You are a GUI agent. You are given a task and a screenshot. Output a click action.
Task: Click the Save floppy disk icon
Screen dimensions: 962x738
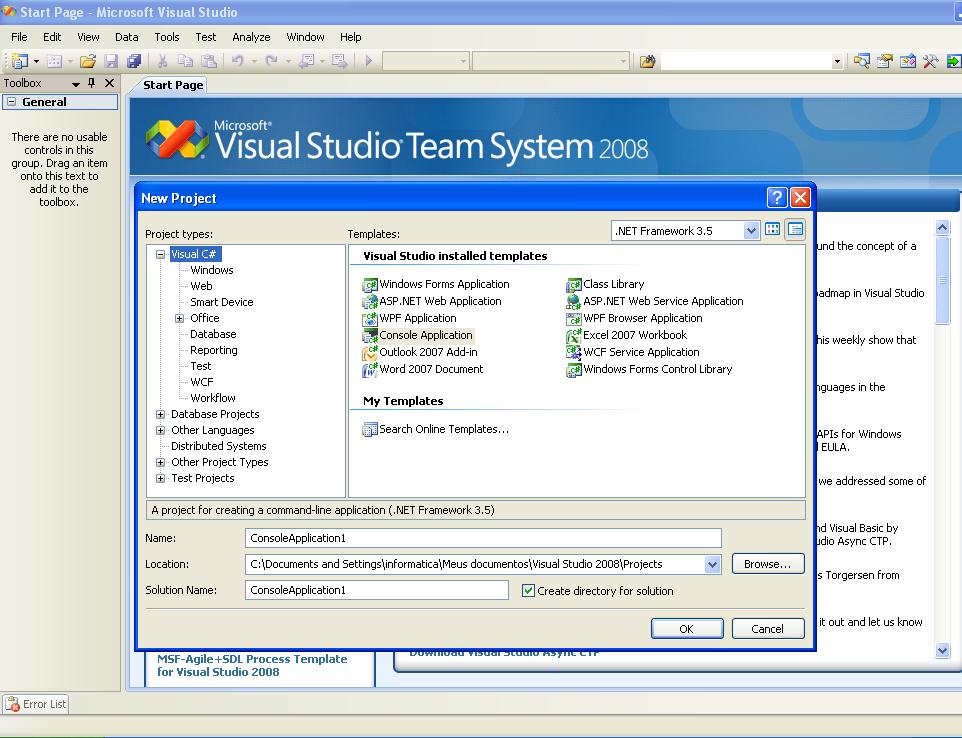click(x=111, y=61)
